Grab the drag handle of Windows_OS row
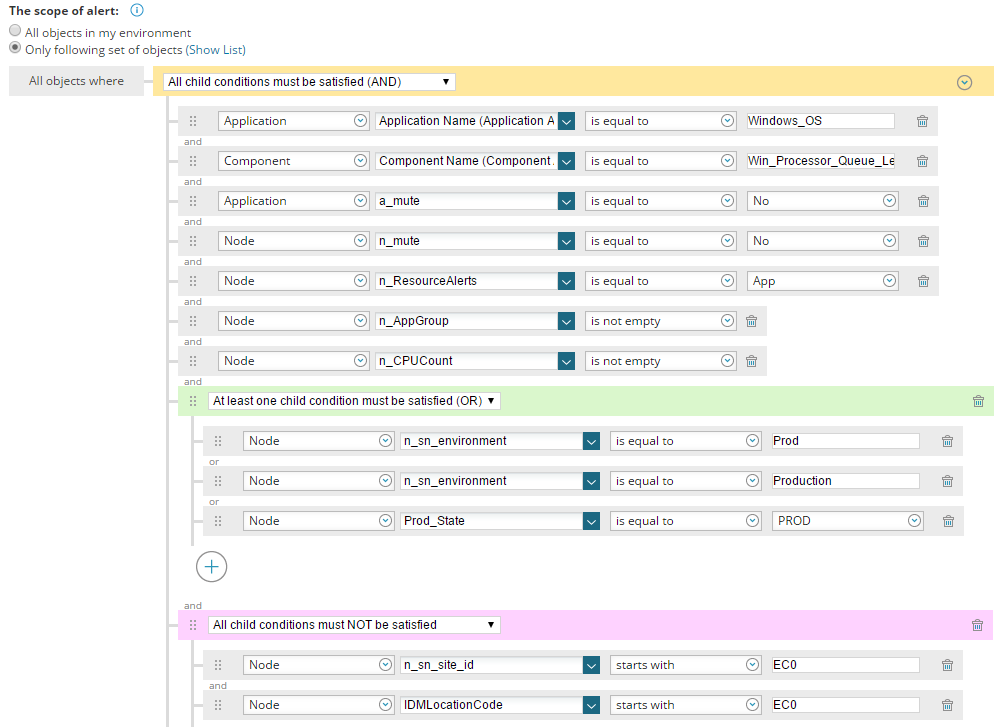Viewport: 1002px width, 727px height. [193, 121]
